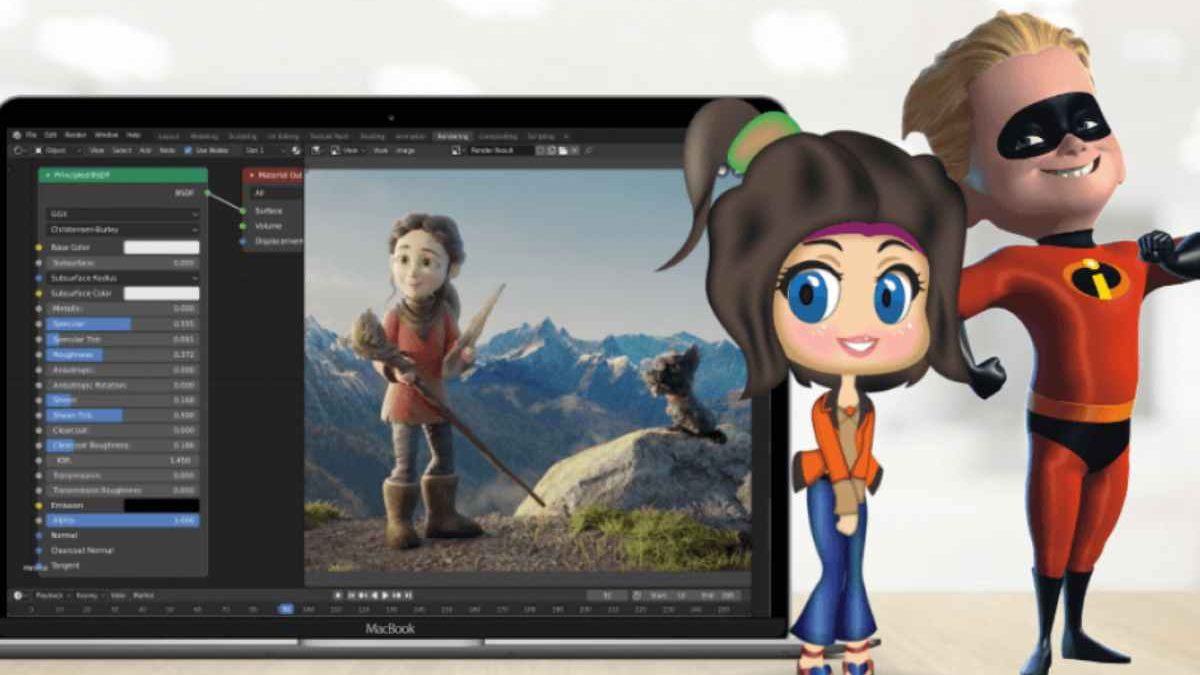Open the node editor Node menu
The image size is (1200, 675).
pos(167,150)
